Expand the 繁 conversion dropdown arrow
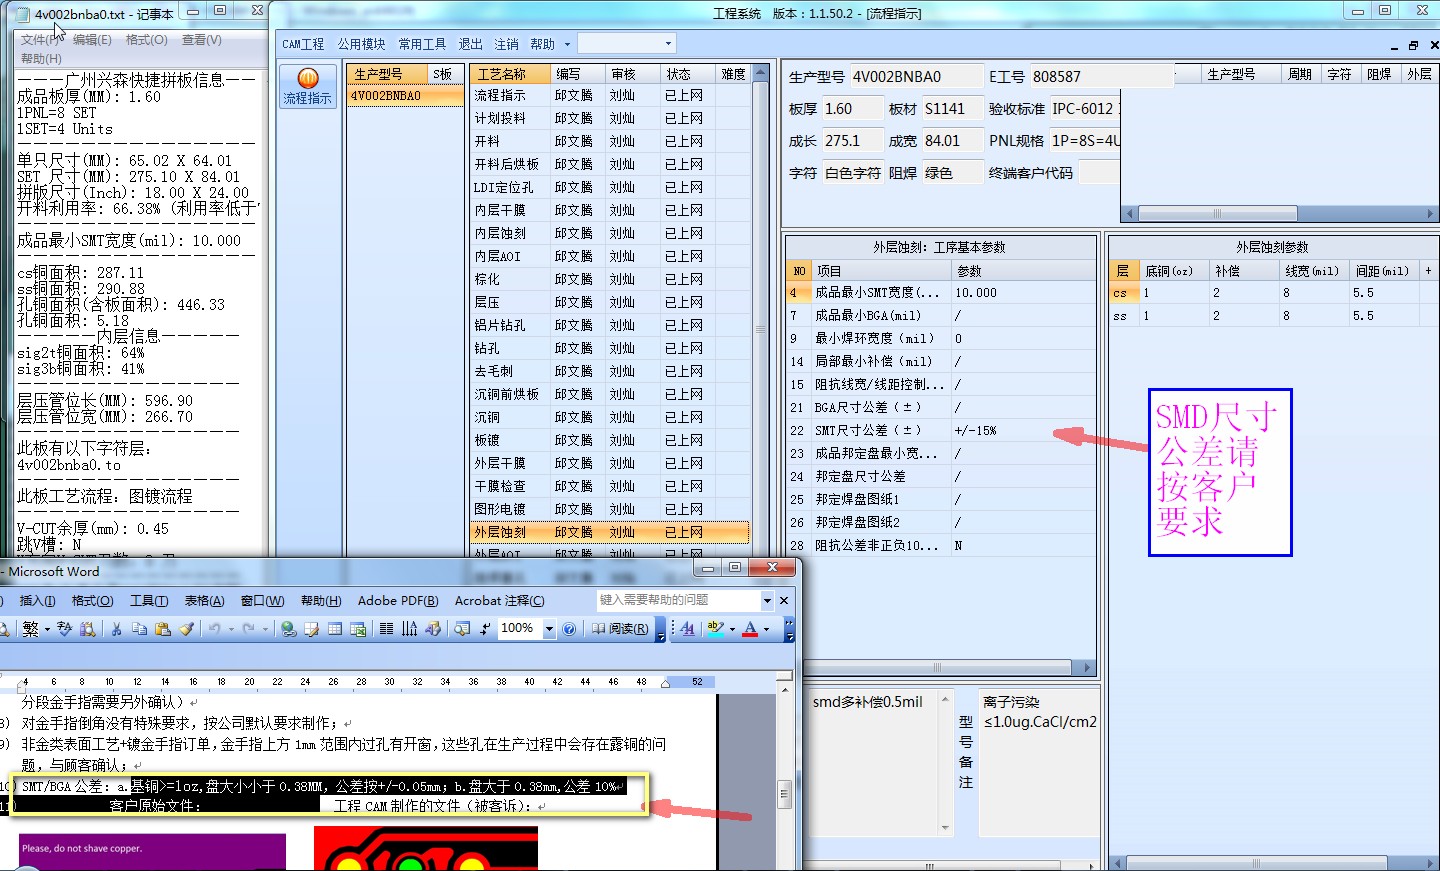The height and width of the screenshot is (871, 1440). 47,629
